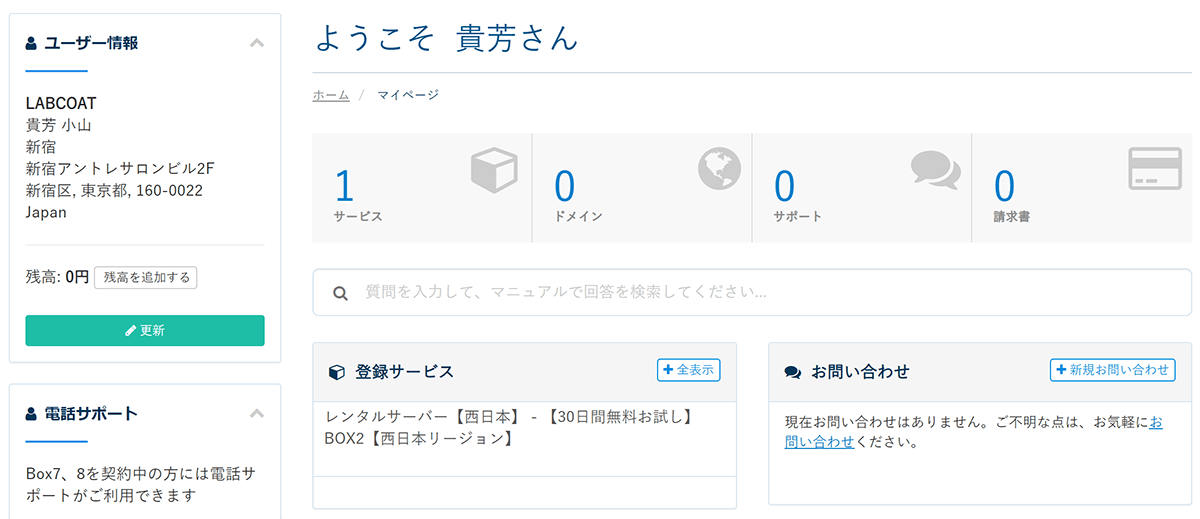Click the search magnifier icon
The height and width of the screenshot is (519, 1200).
340,293
